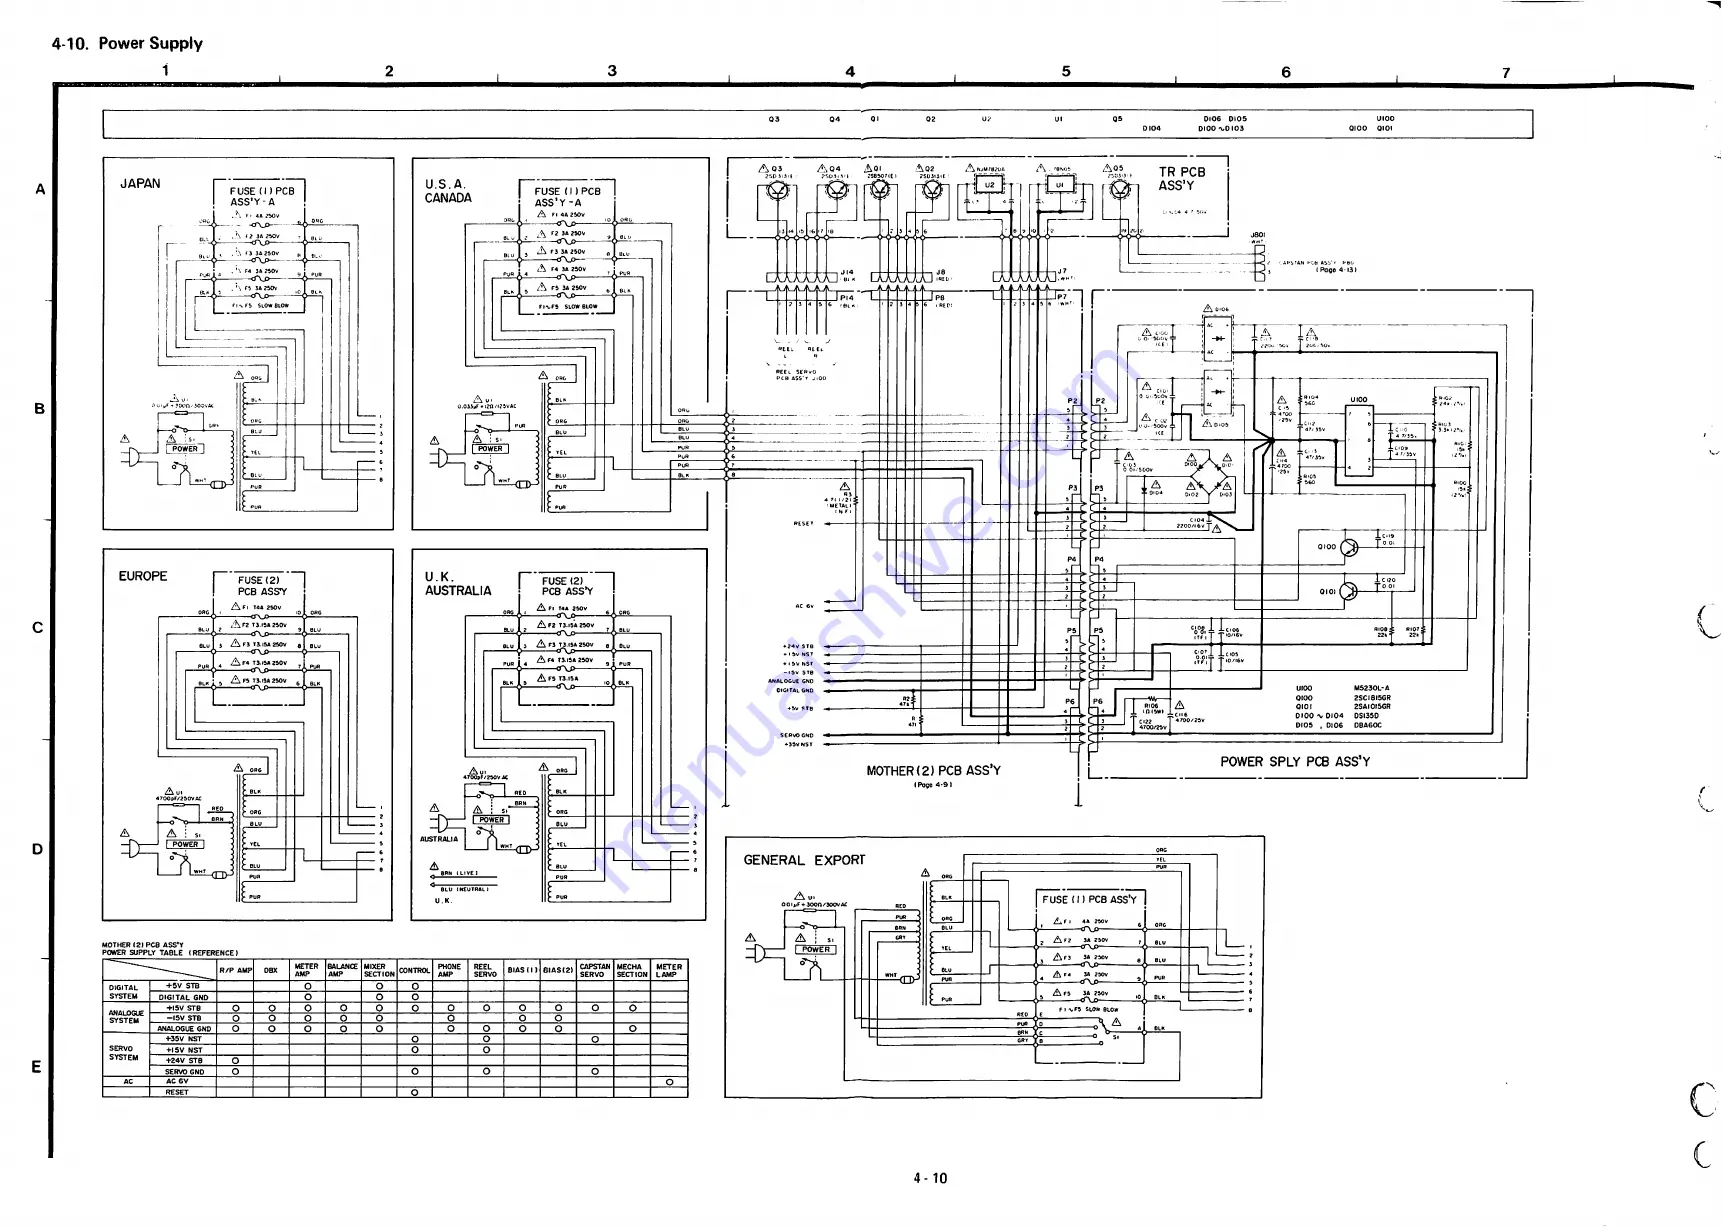Click the 'BIAS (1)' table column header
The width and height of the screenshot is (1722, 1227).
(522, 971)
